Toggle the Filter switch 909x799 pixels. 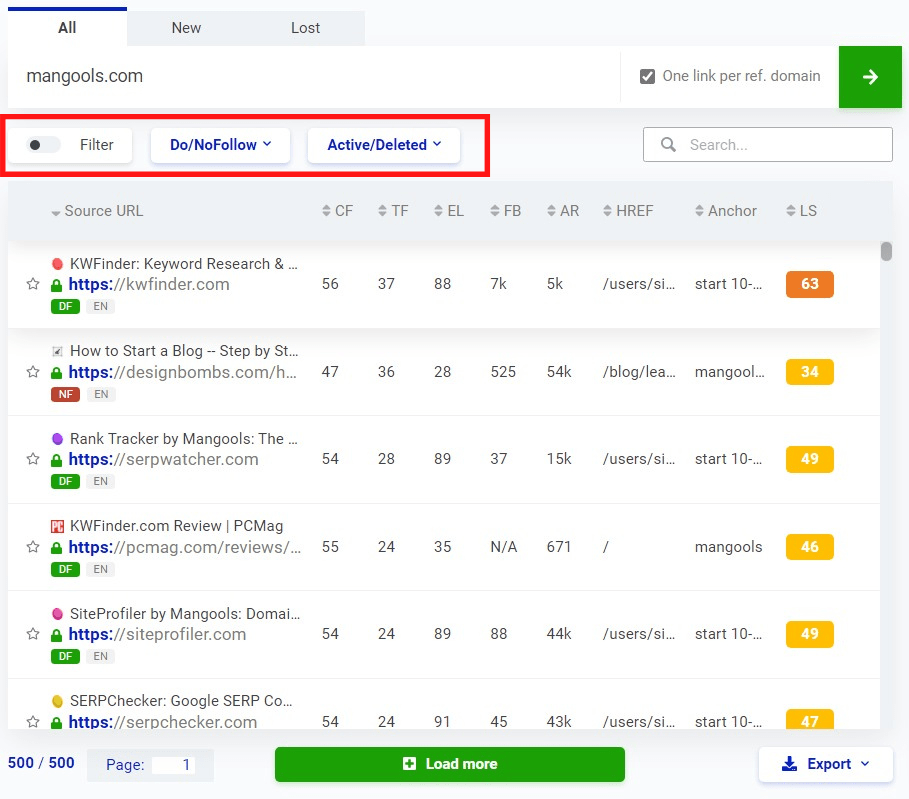click(x=43, y=144)
